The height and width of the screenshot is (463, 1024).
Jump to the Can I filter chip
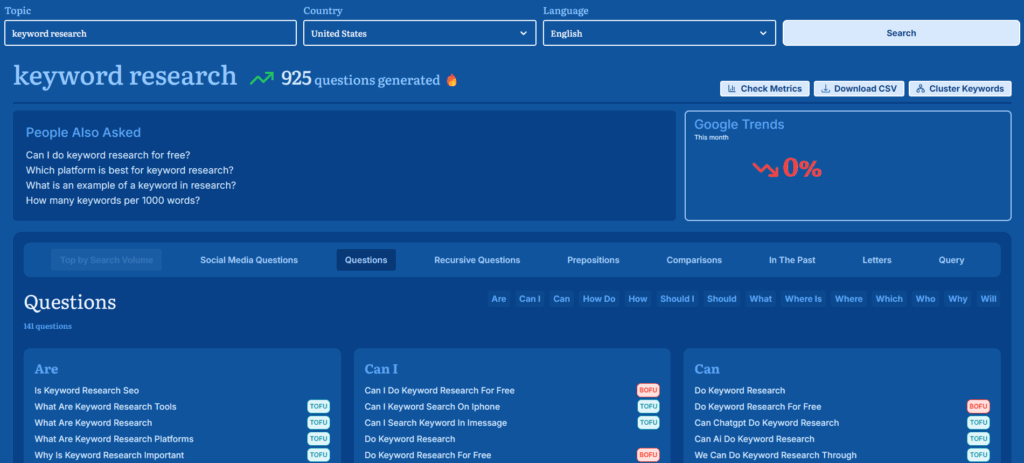click(530, 299)
